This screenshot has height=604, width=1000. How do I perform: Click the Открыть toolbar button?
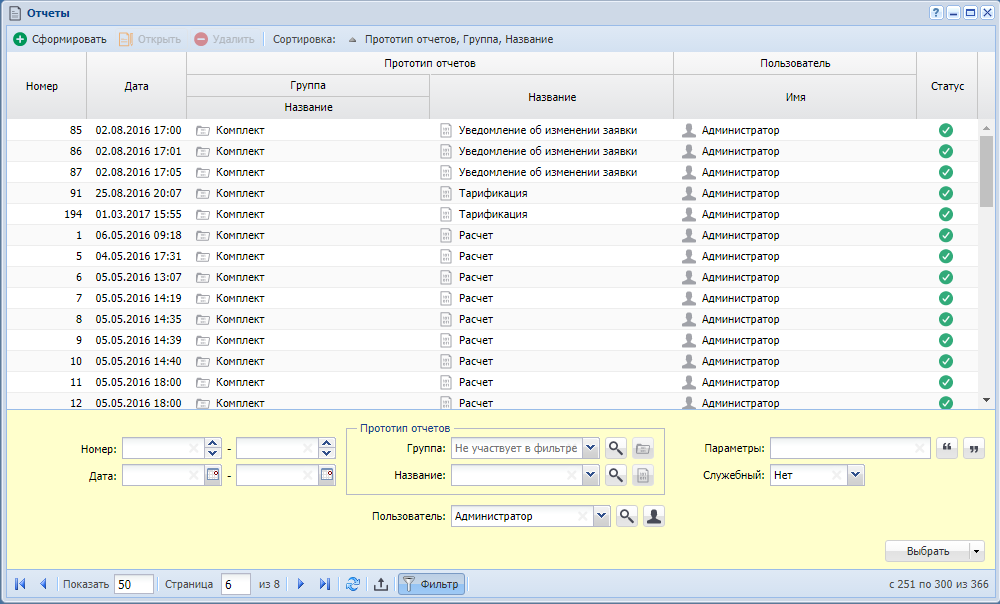pos(150,39)
